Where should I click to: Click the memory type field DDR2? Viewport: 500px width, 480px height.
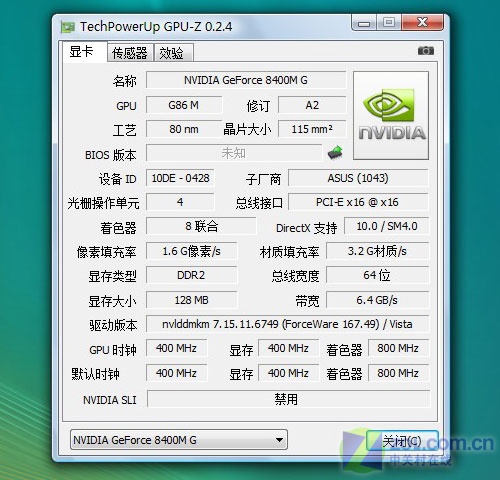point(192,275)
